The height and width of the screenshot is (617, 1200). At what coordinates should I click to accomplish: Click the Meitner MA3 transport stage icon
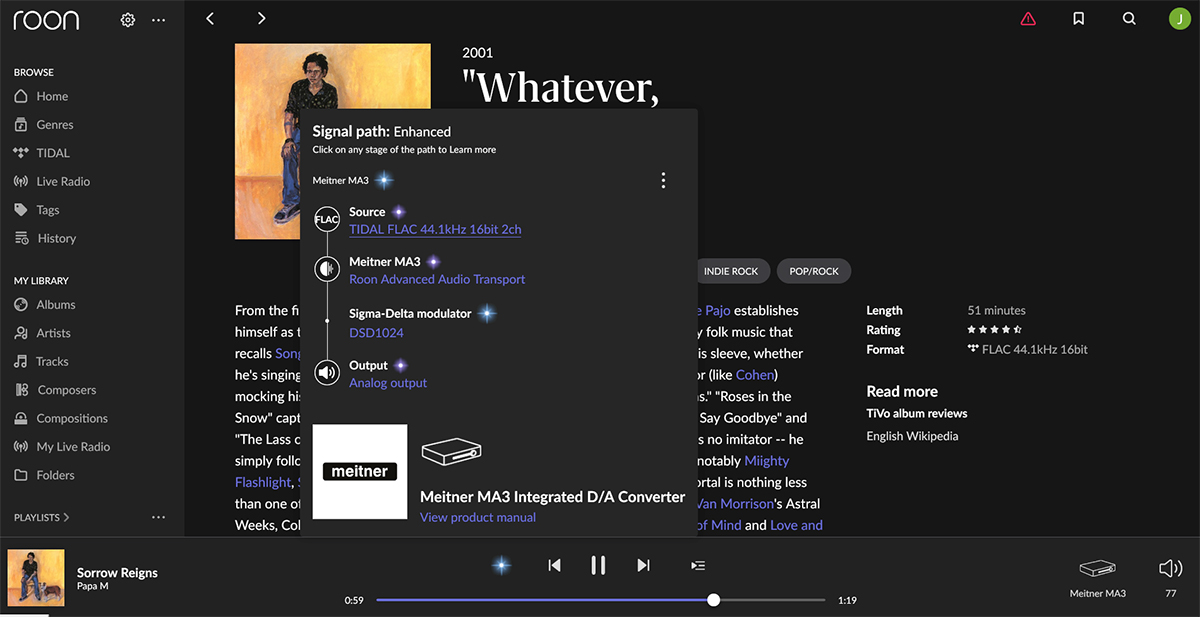327,269
